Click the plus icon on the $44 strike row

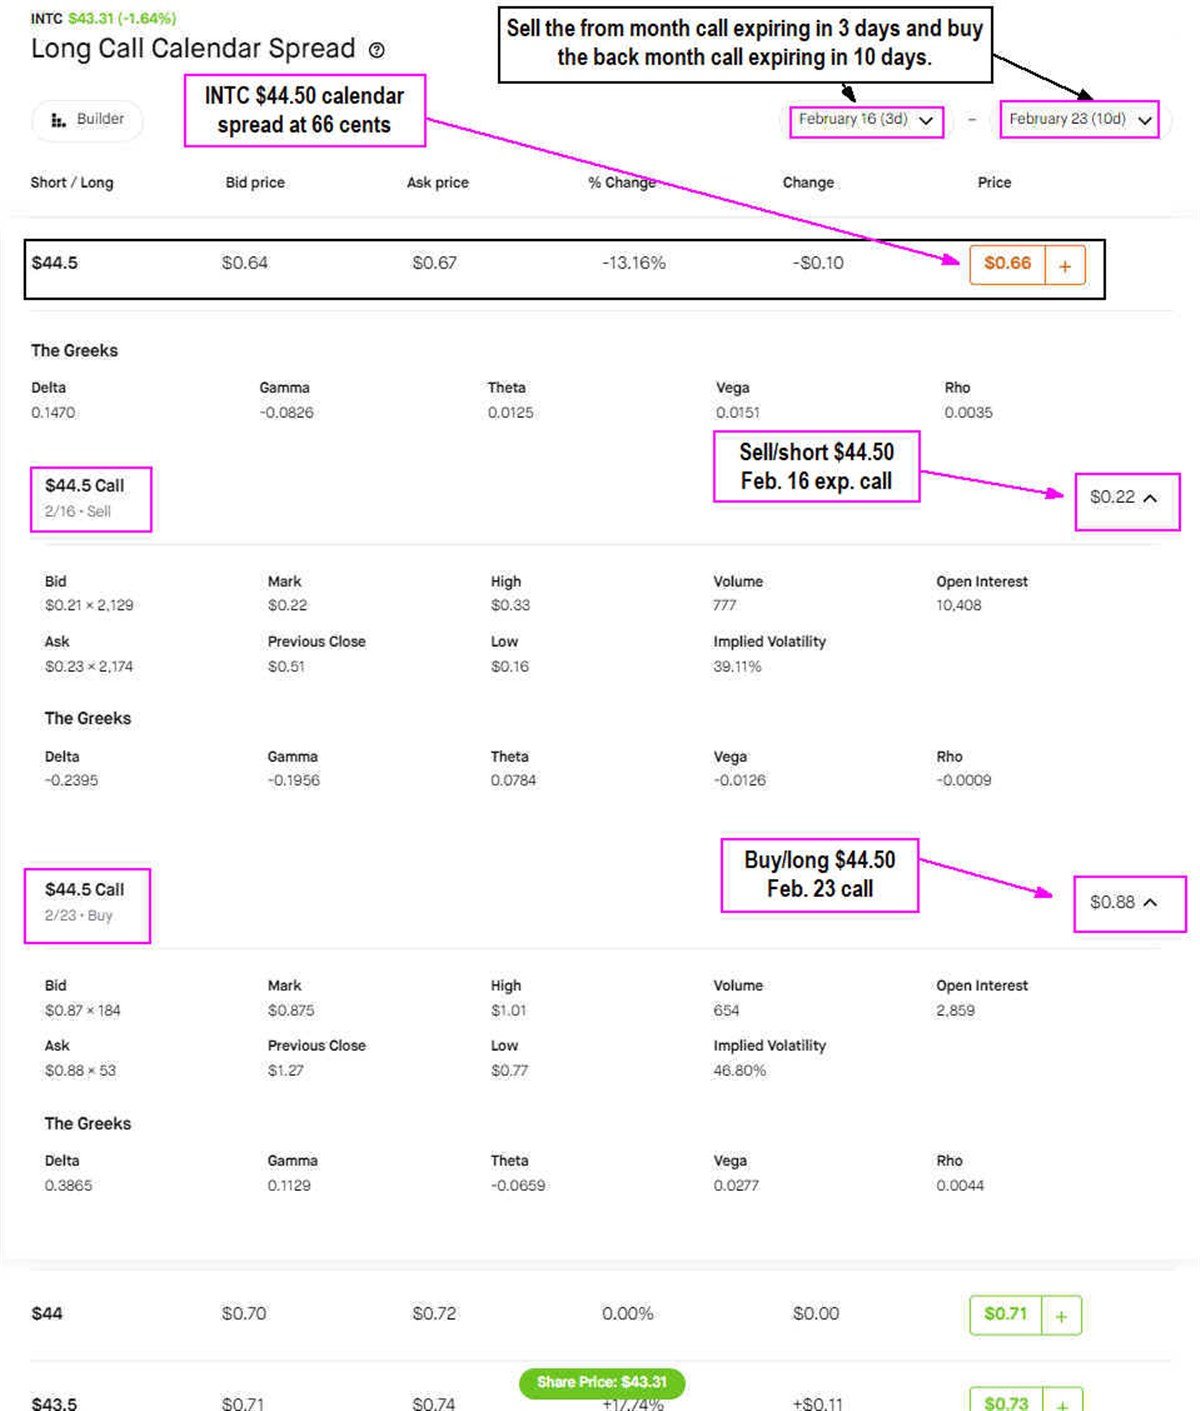point(1061,1316)
